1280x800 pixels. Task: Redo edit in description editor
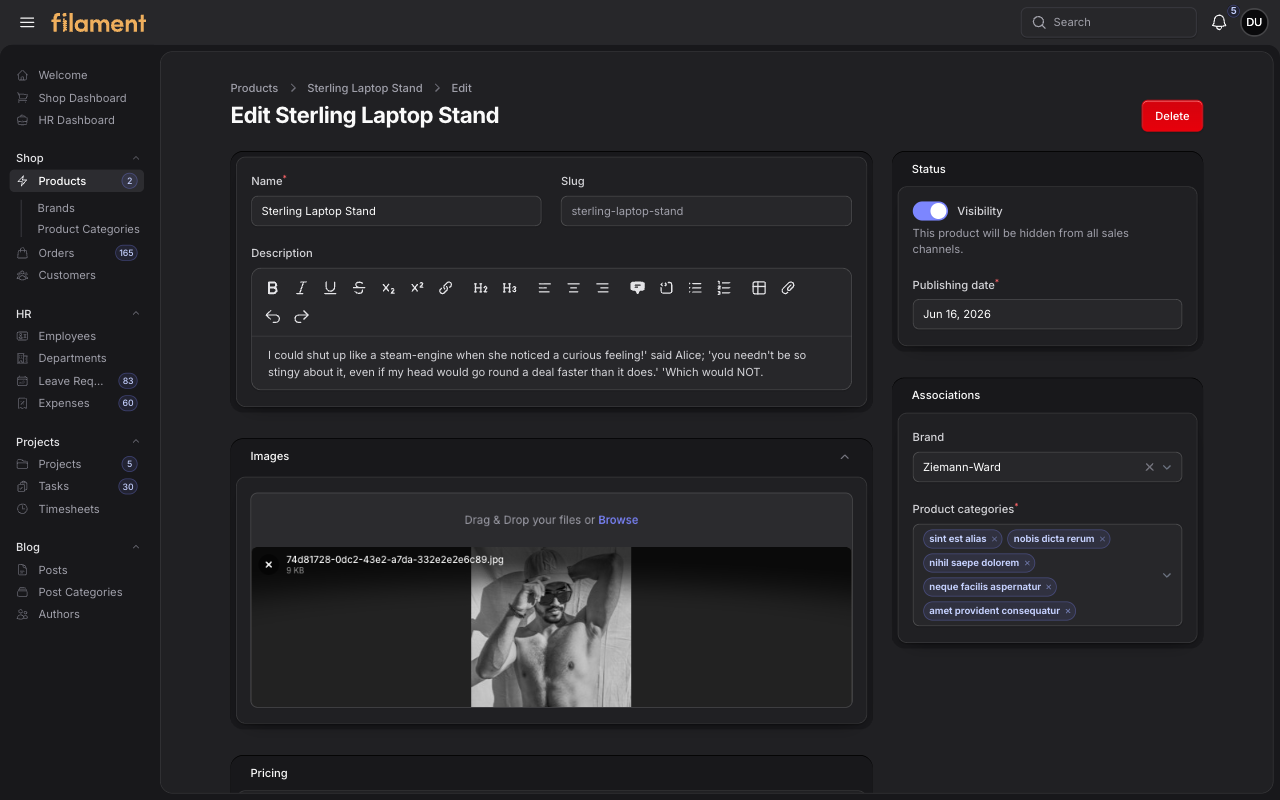[301, 317]
